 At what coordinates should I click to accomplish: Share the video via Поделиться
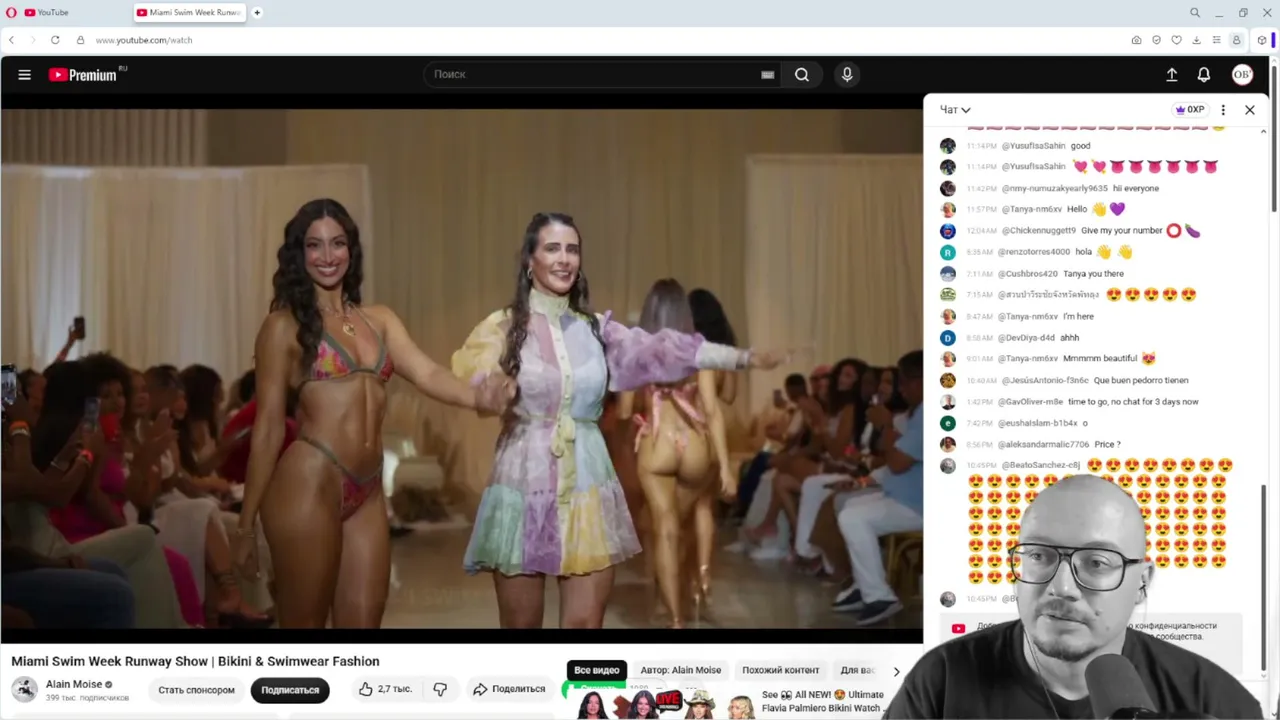[x=509, y=689]
